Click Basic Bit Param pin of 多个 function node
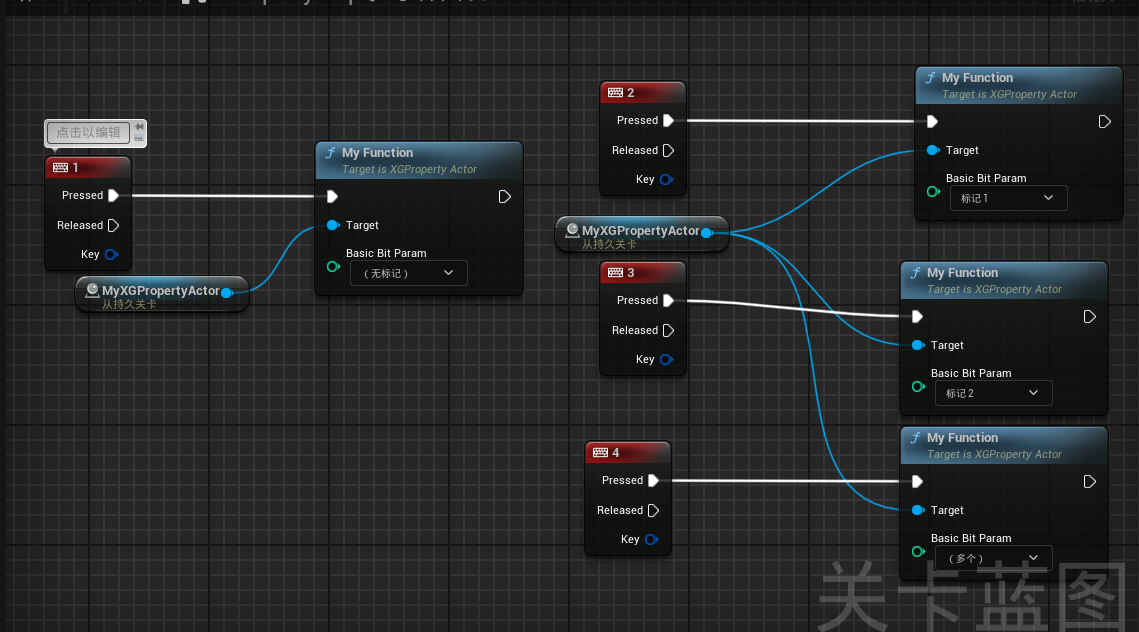 pos(918,551)
